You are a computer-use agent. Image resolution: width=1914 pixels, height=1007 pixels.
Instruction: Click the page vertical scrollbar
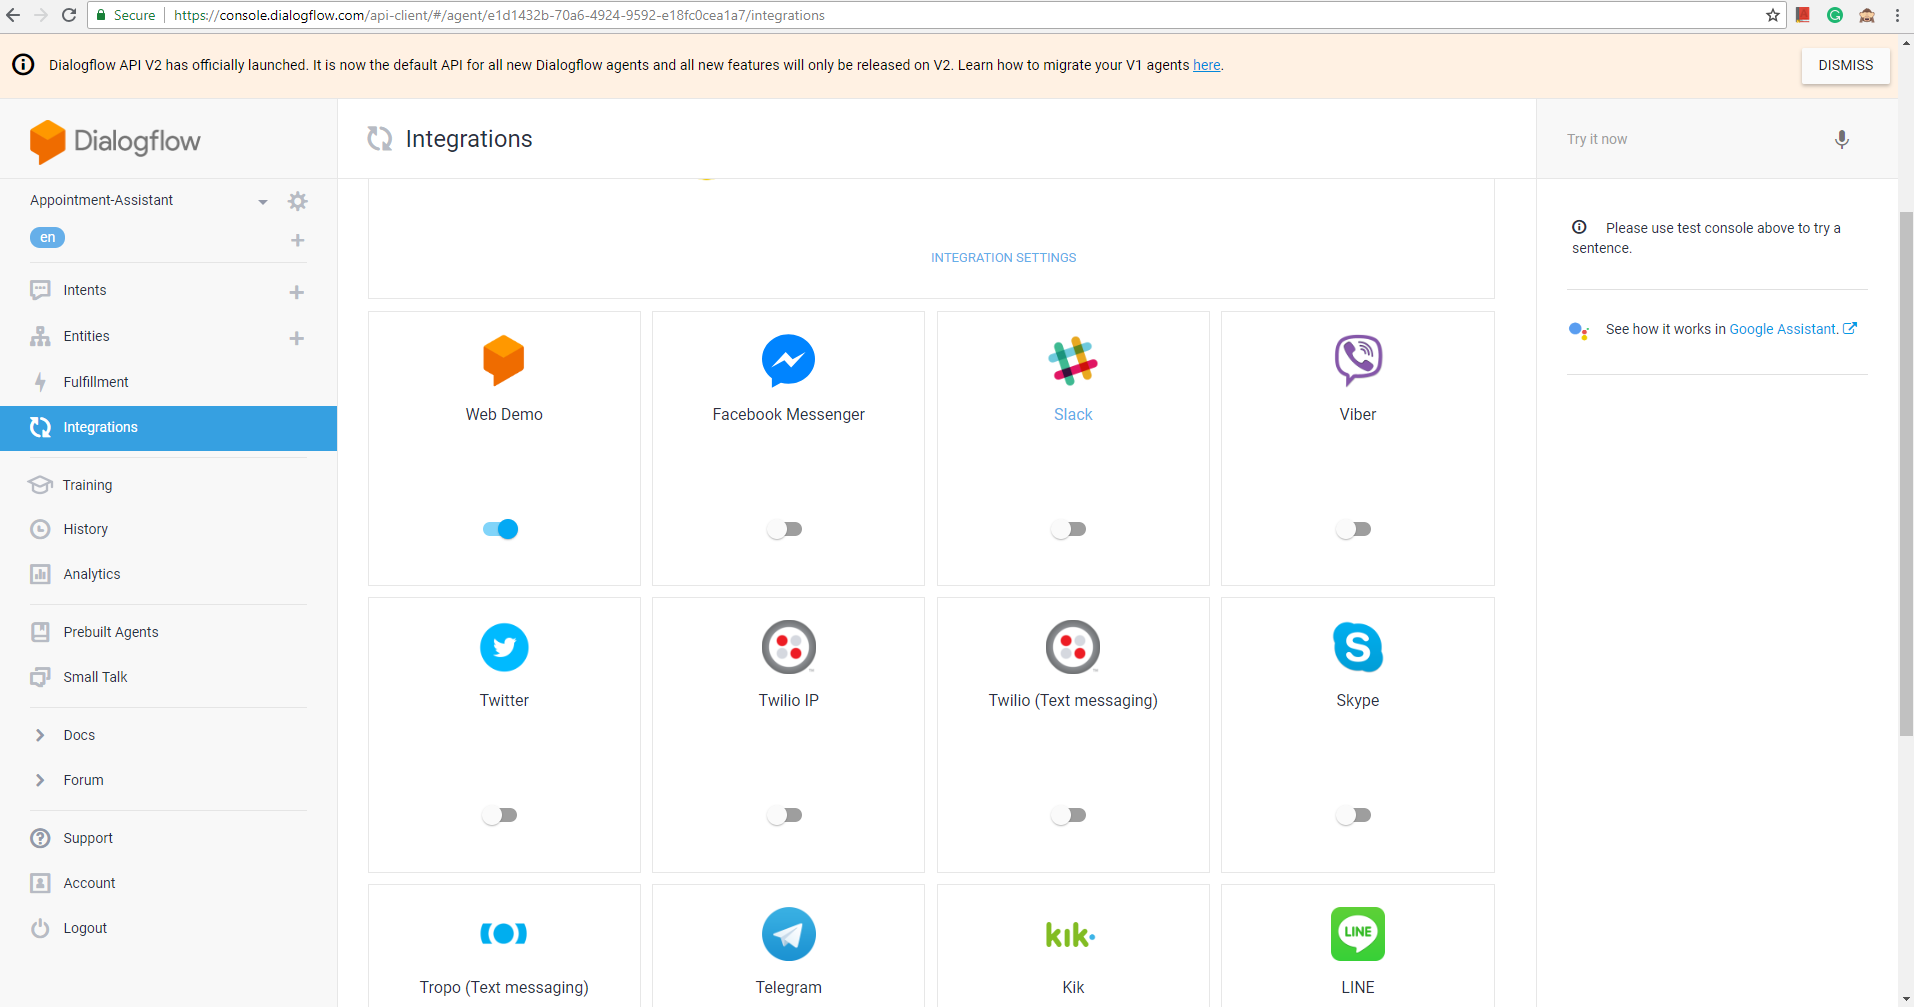point(1906,474)
